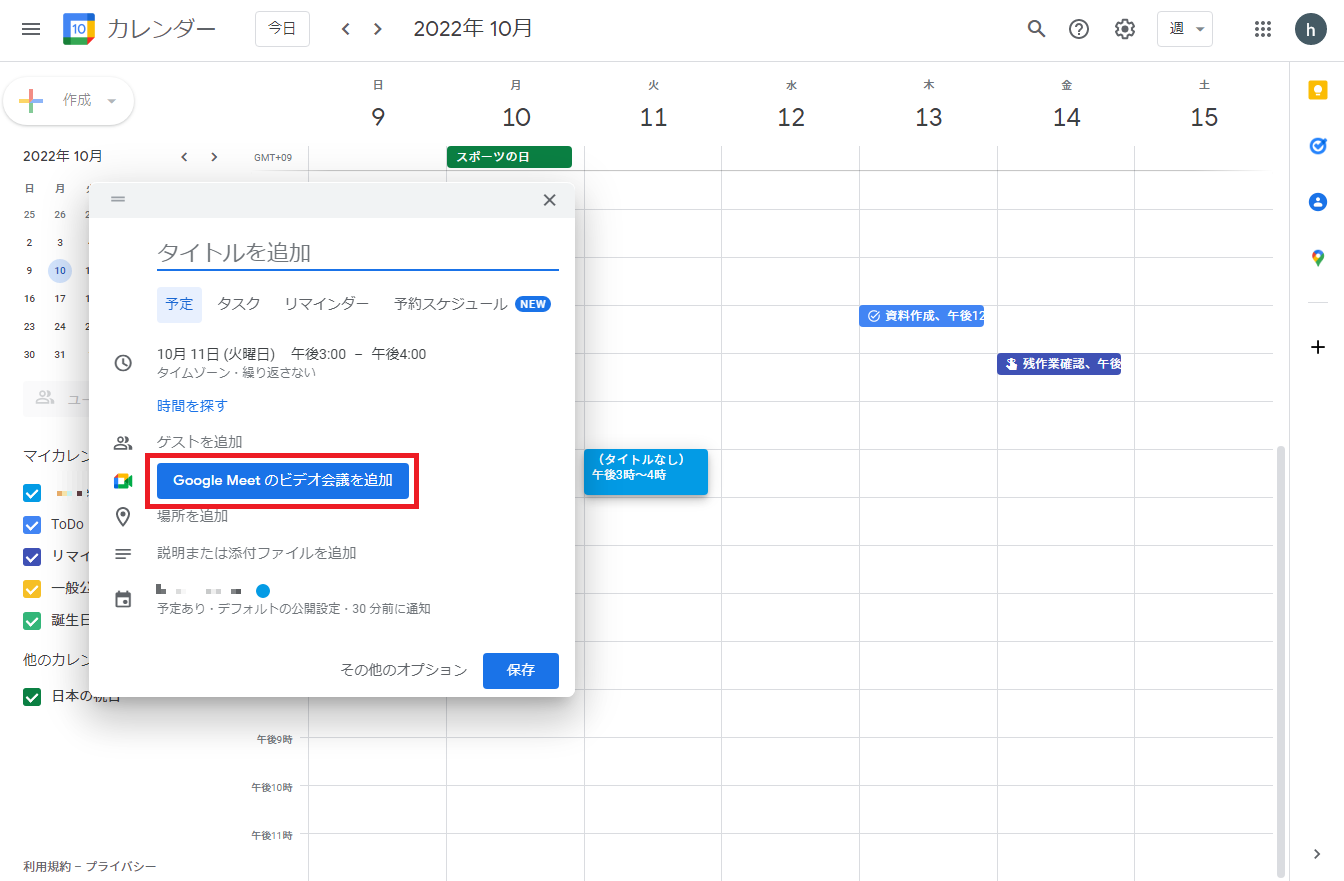Click the blue calendar color dot

[x=263, y=591]
